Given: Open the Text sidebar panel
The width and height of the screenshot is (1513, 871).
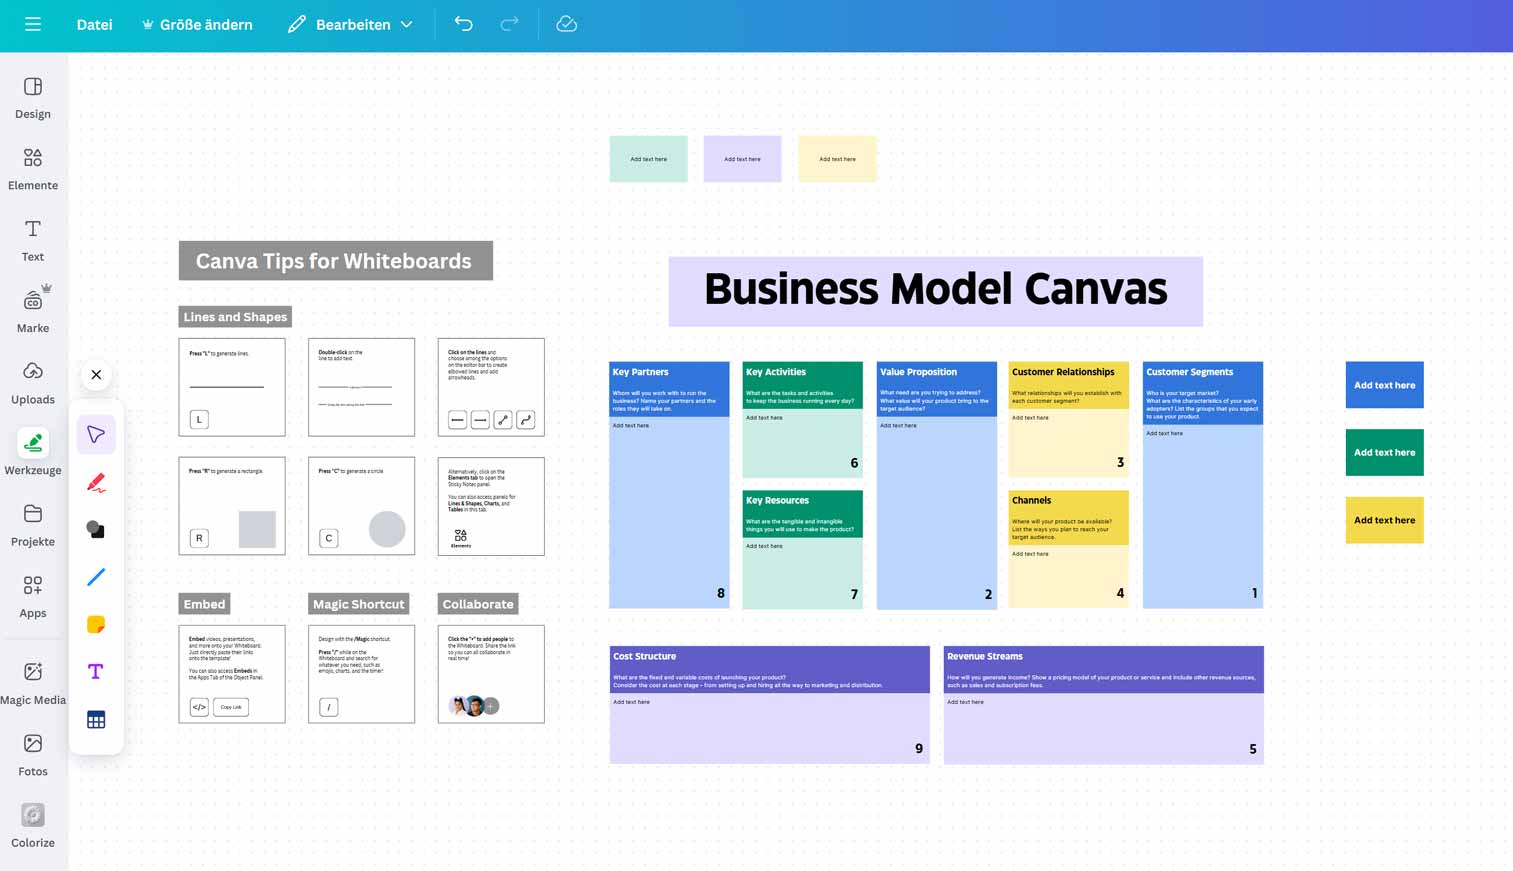Looking at the screenshot, I should click(33, 240).
